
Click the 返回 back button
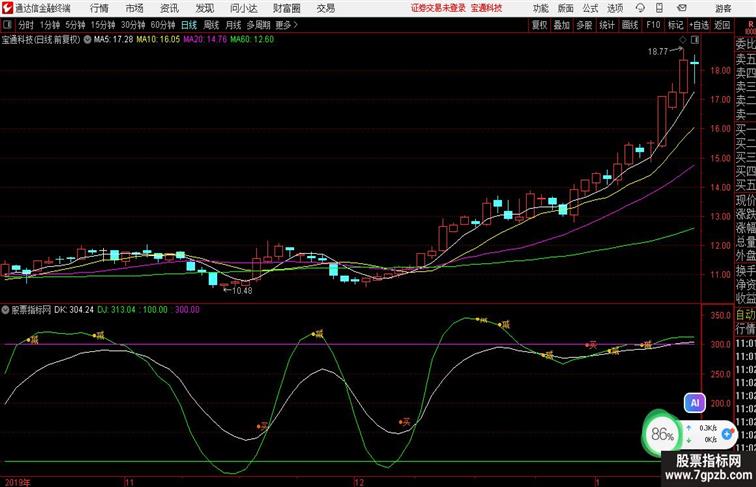(722, 25)
